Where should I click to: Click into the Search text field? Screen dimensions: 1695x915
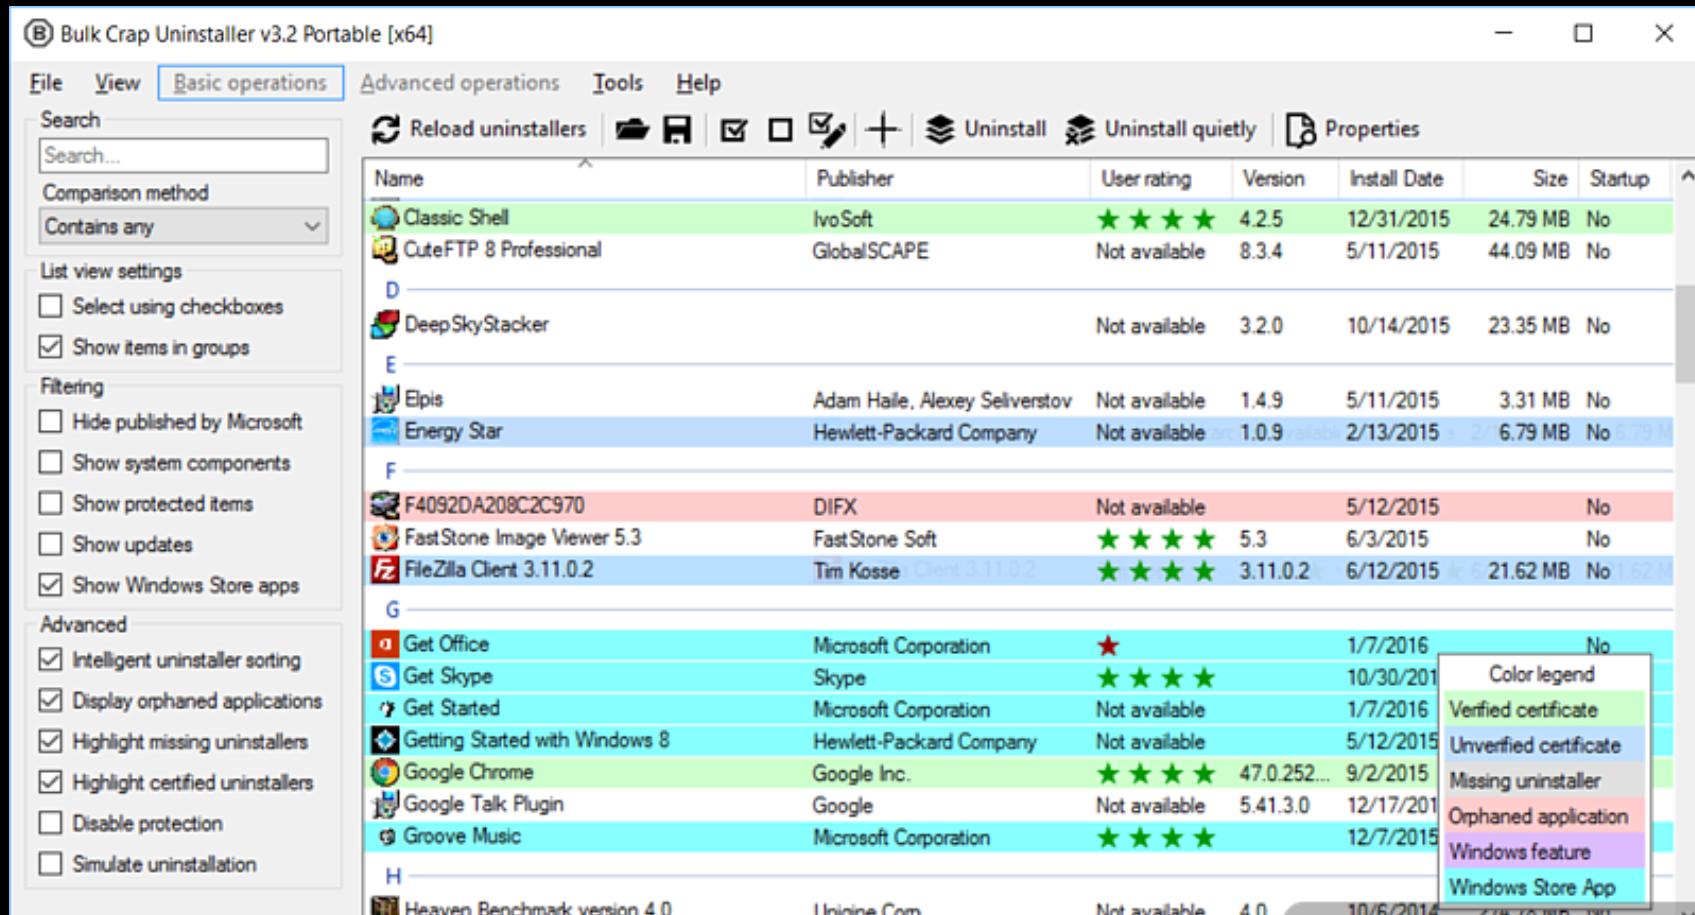coord(184,155)
